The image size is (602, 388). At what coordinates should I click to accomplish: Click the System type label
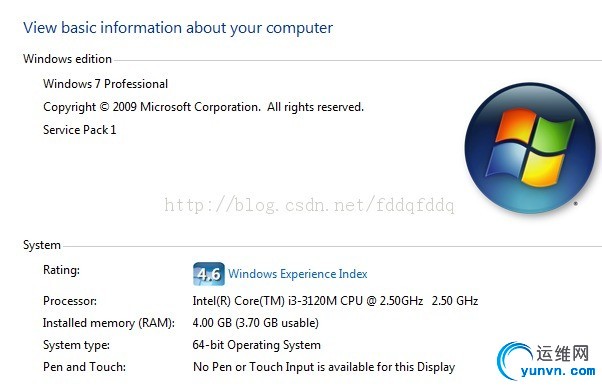(76, 345)
